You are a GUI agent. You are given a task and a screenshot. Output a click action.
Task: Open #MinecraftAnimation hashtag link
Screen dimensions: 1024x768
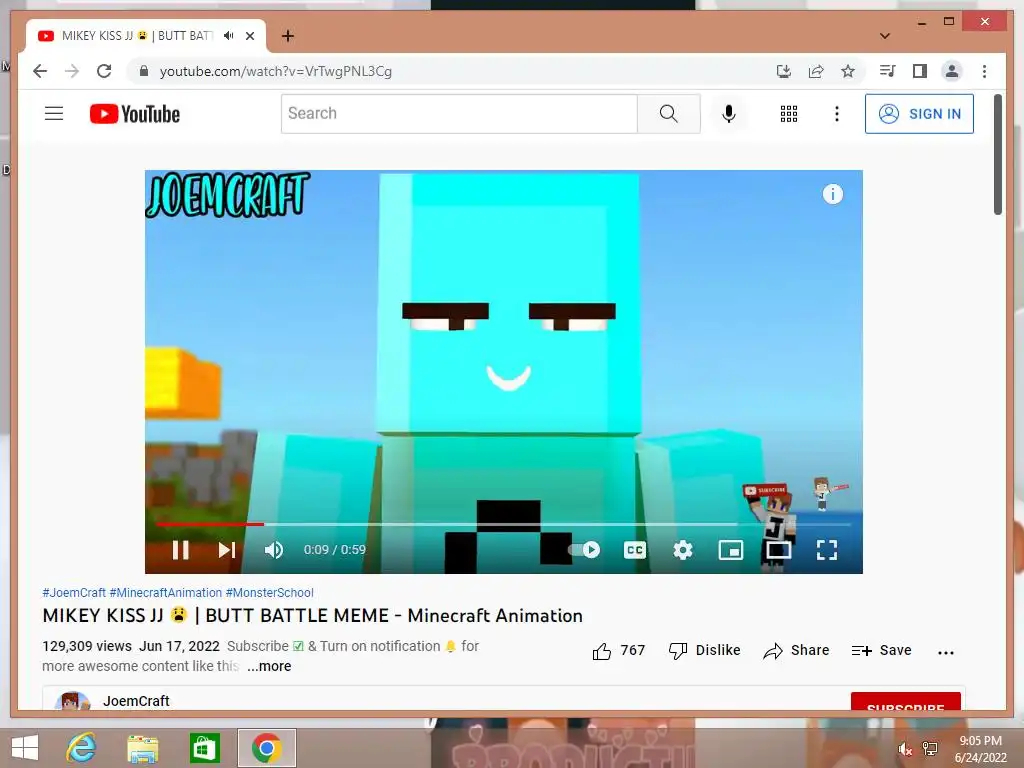tap(166, 592)
